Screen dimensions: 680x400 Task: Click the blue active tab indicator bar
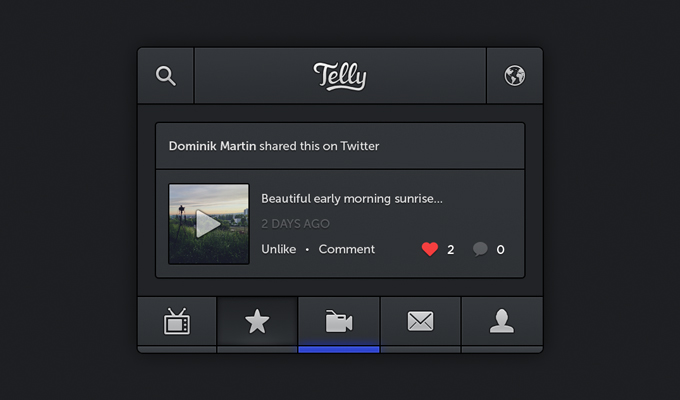339,349
